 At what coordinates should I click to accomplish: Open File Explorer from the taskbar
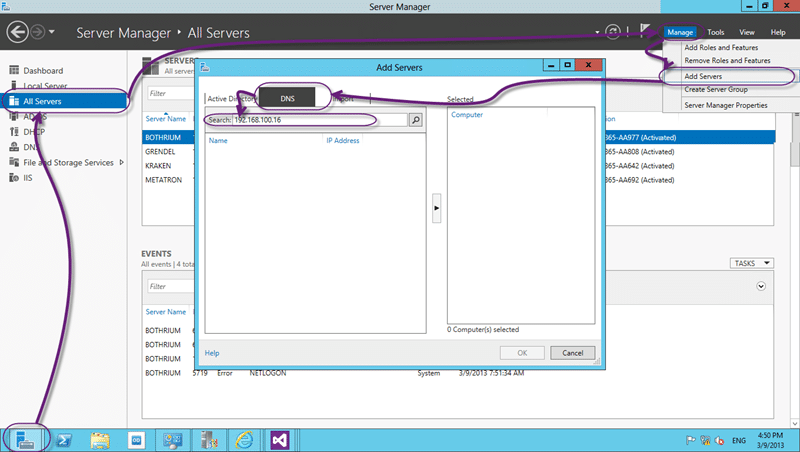[x=100, y=440]
